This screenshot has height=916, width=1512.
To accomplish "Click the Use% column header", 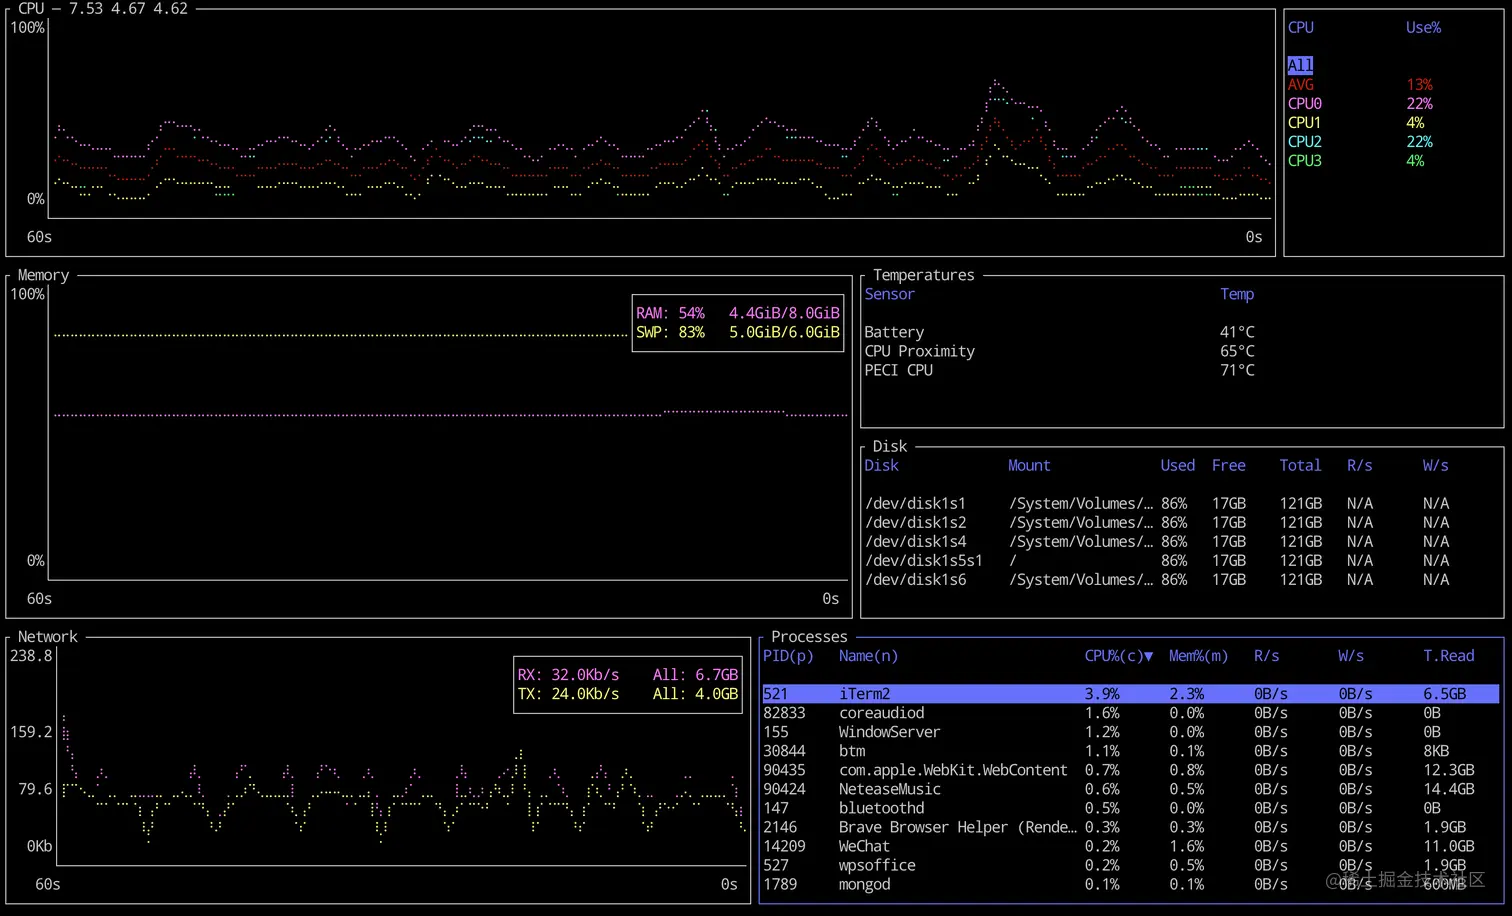I will pyautogui.click(x=1423, y=28).
